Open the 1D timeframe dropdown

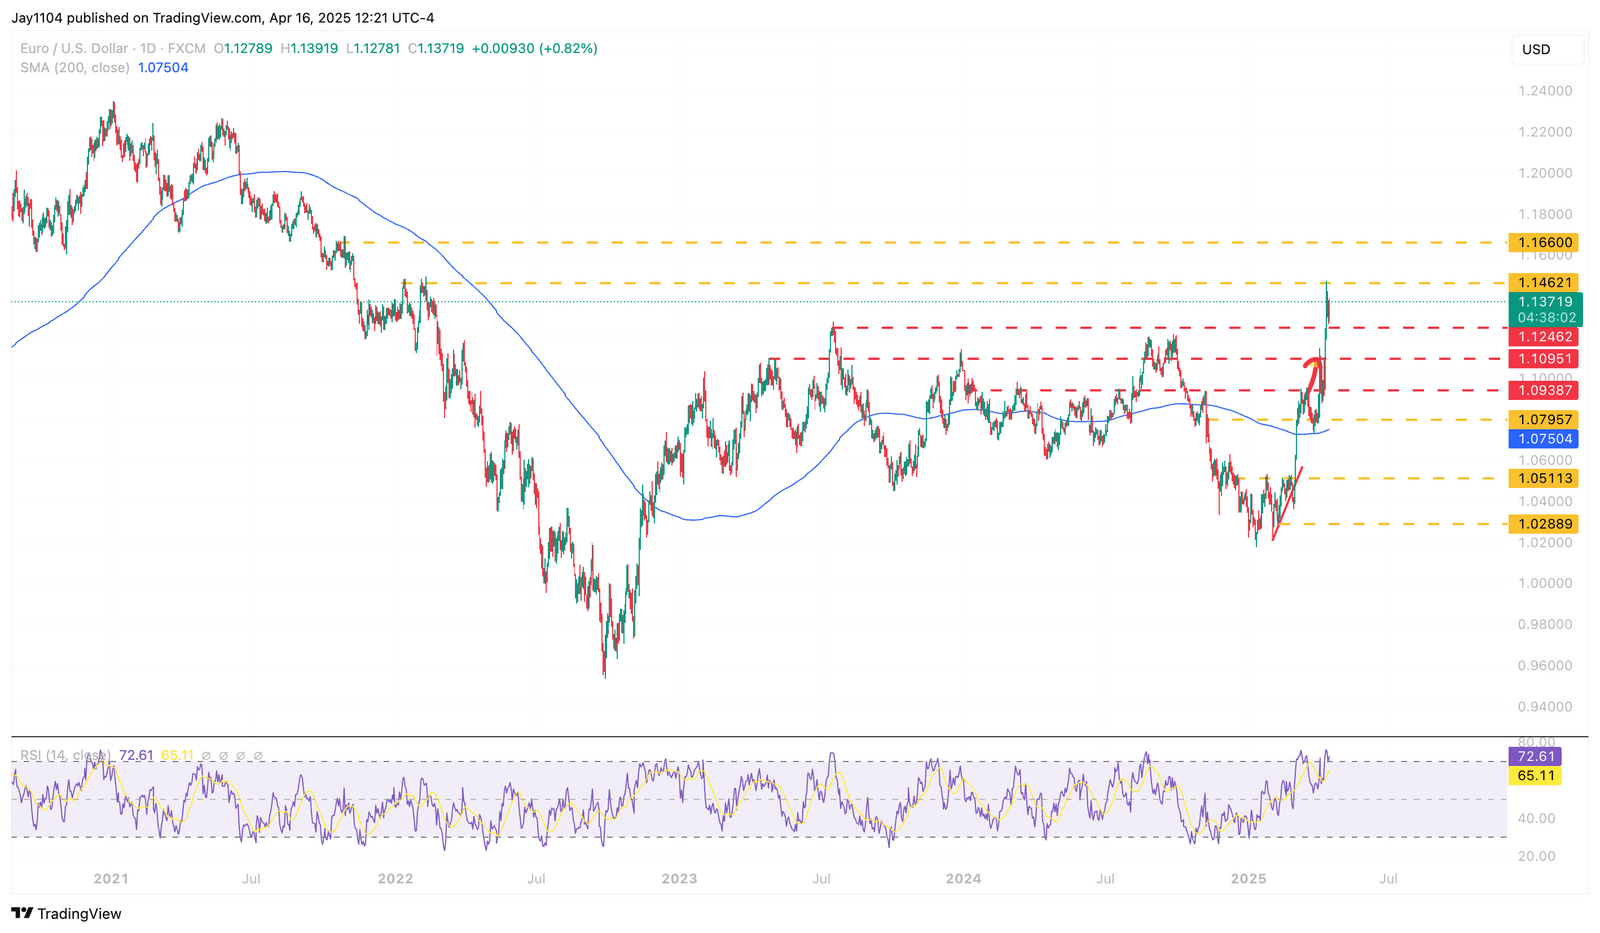click(146, 47)
